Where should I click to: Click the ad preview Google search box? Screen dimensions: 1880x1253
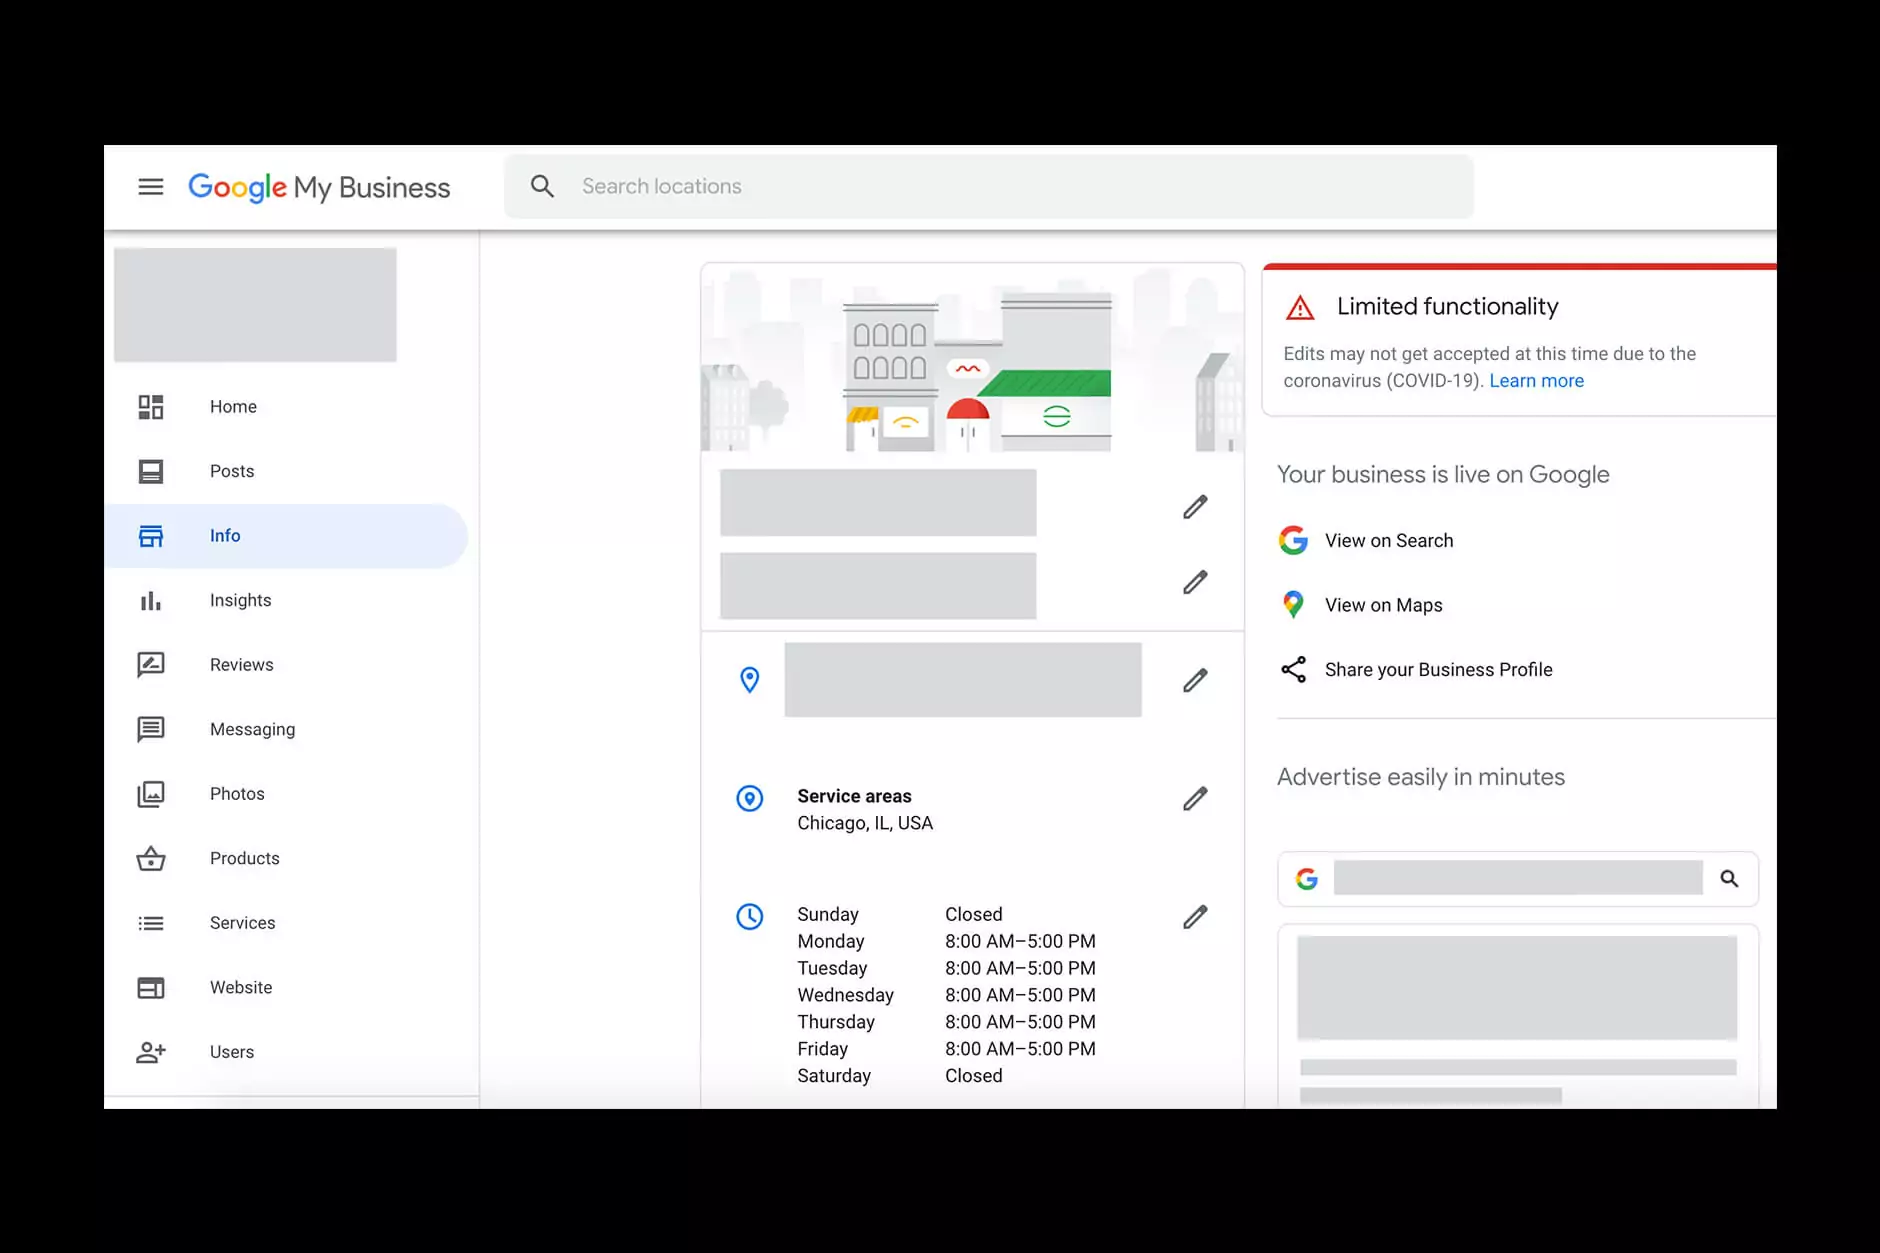pos(1517,878)
